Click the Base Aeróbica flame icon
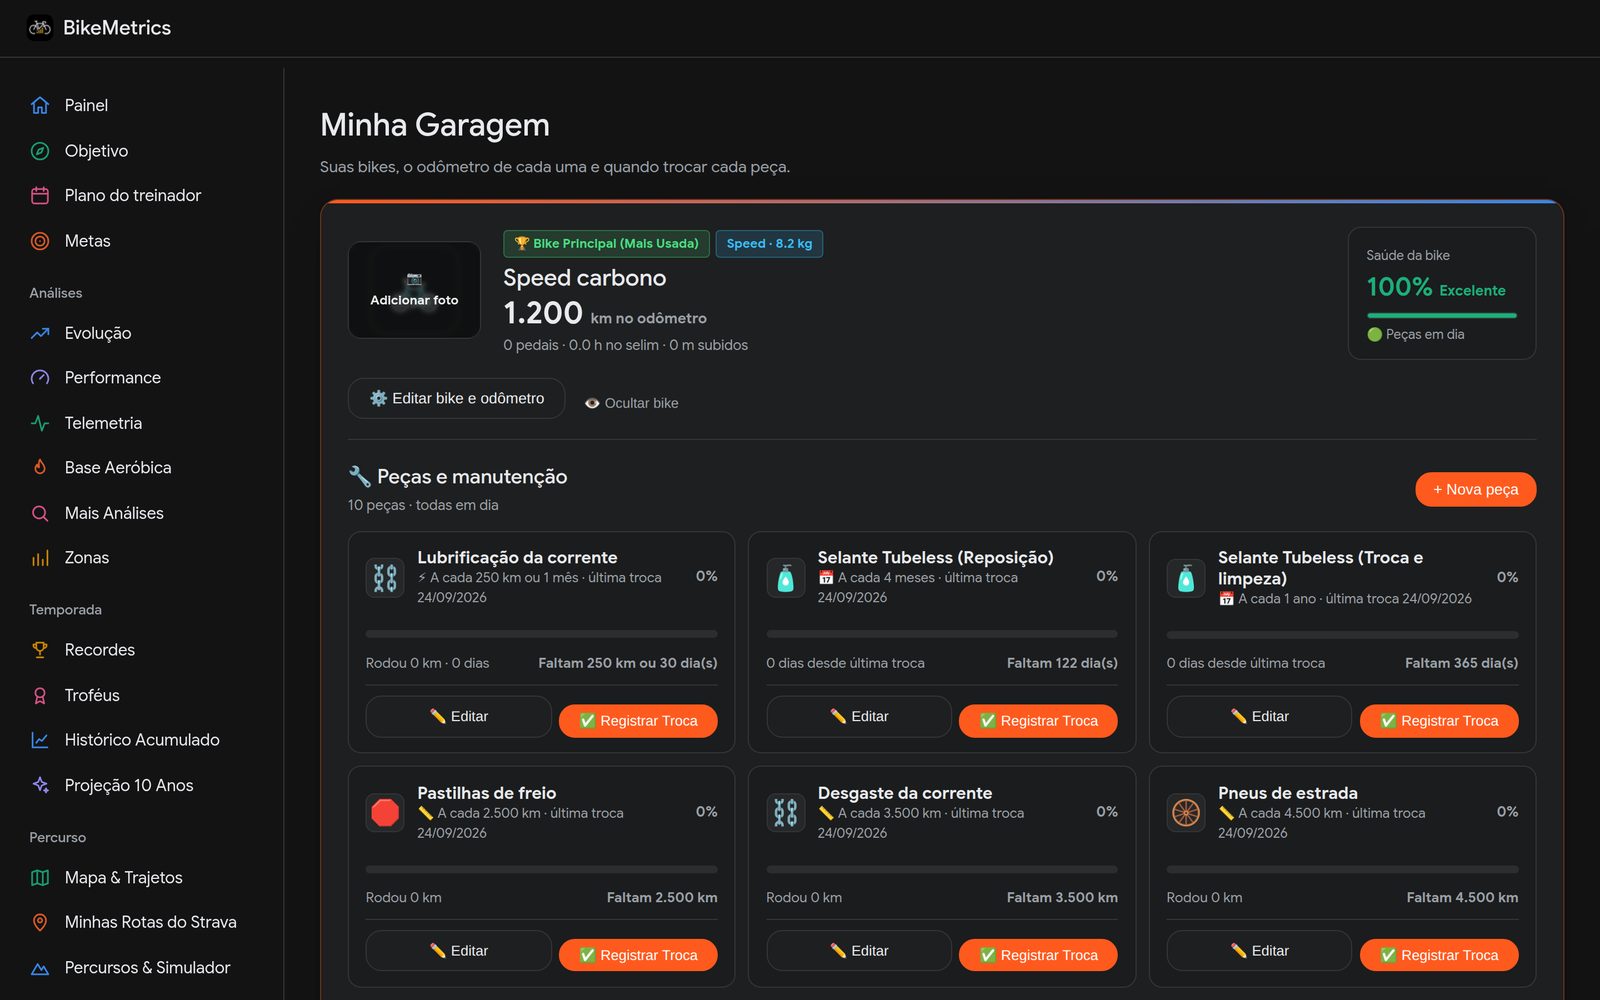 (x=40, y=467)
